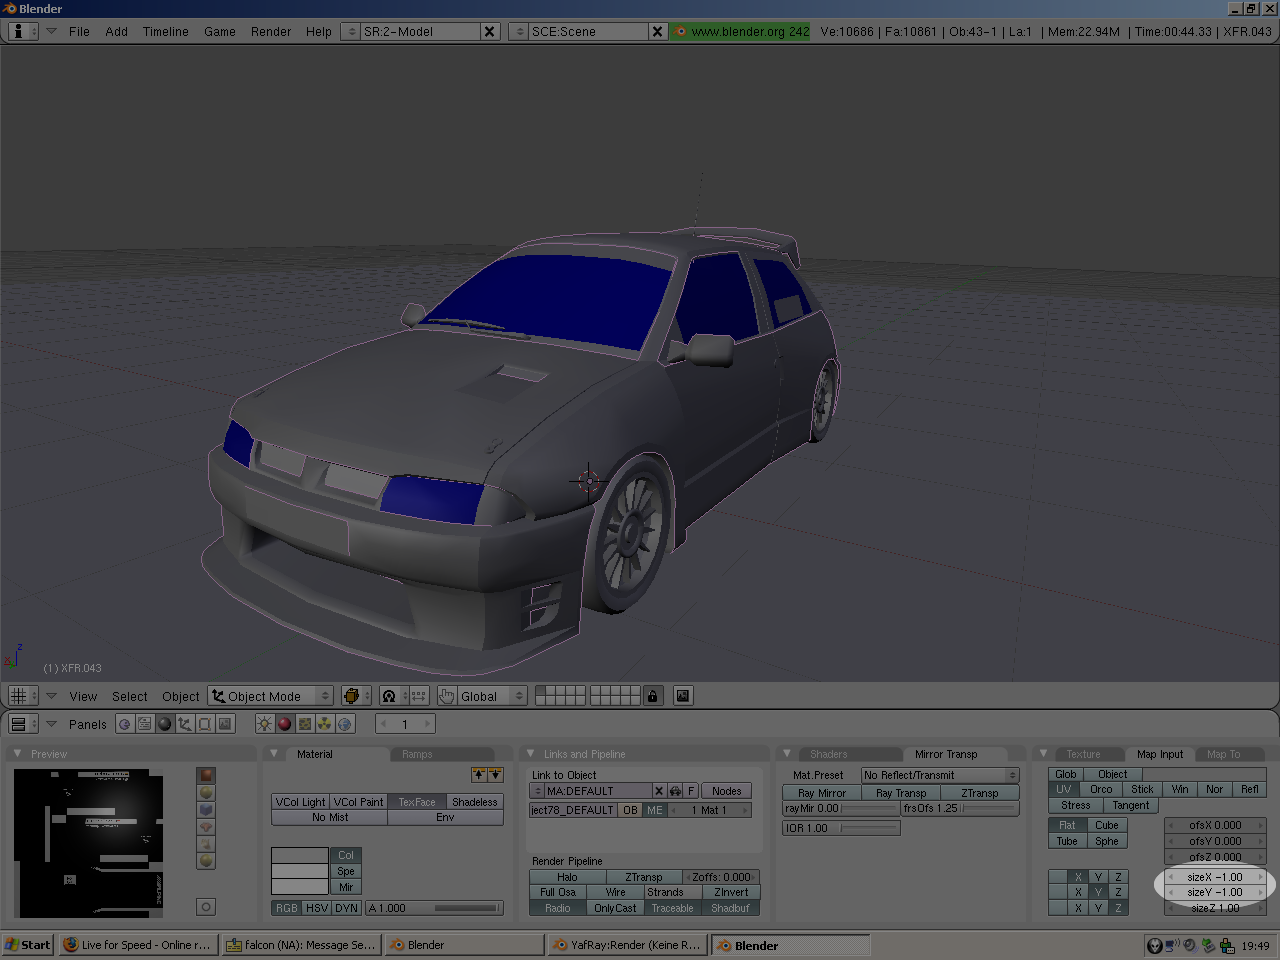Click the render this window icon
The height and width of the screenshot is (960, 1280).
click(x=683, y=696)
